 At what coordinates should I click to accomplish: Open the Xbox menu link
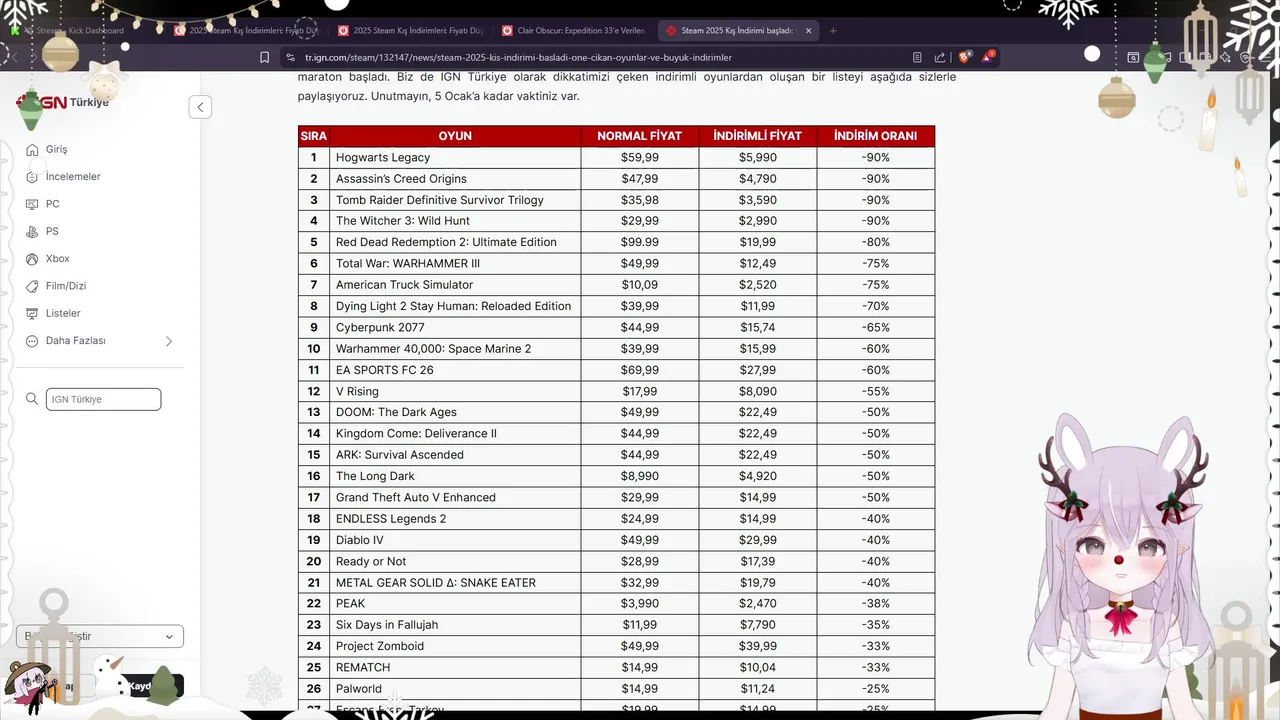tap(57, 259)
